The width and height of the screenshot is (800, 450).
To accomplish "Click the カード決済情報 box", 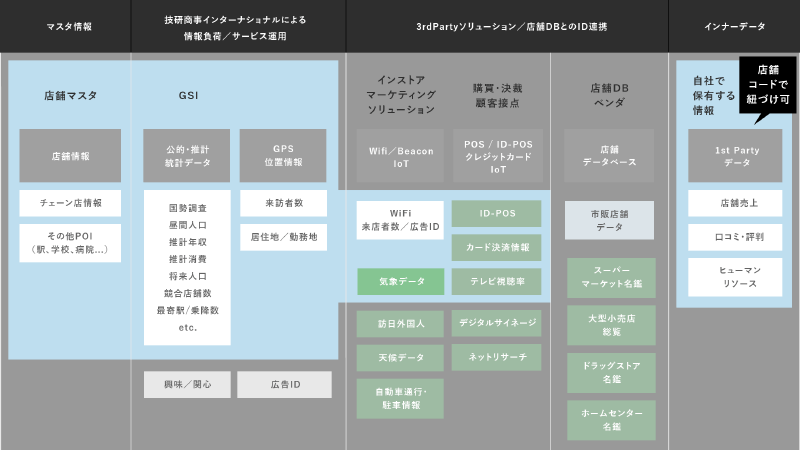I will pos(496,247).
